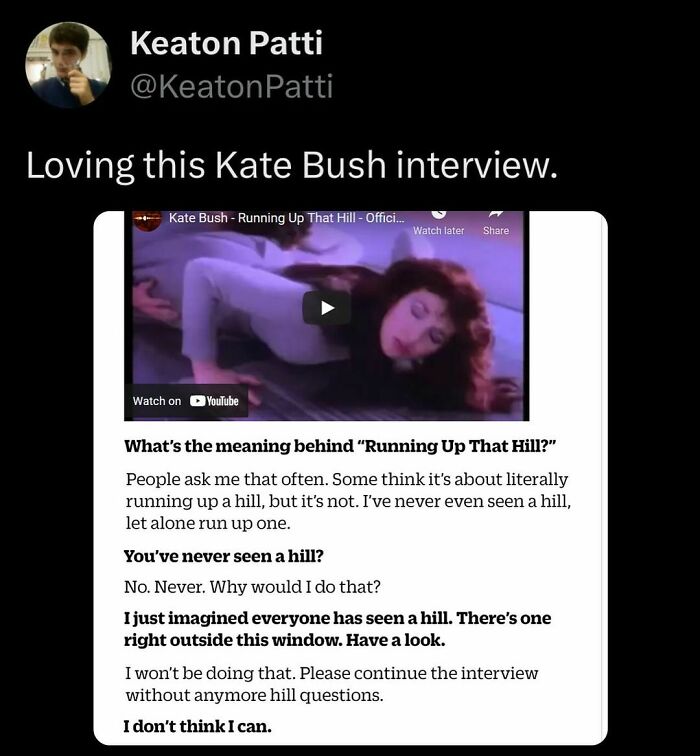Select the bold 'You've never seen a hill?' question

(x=224, y=556)
